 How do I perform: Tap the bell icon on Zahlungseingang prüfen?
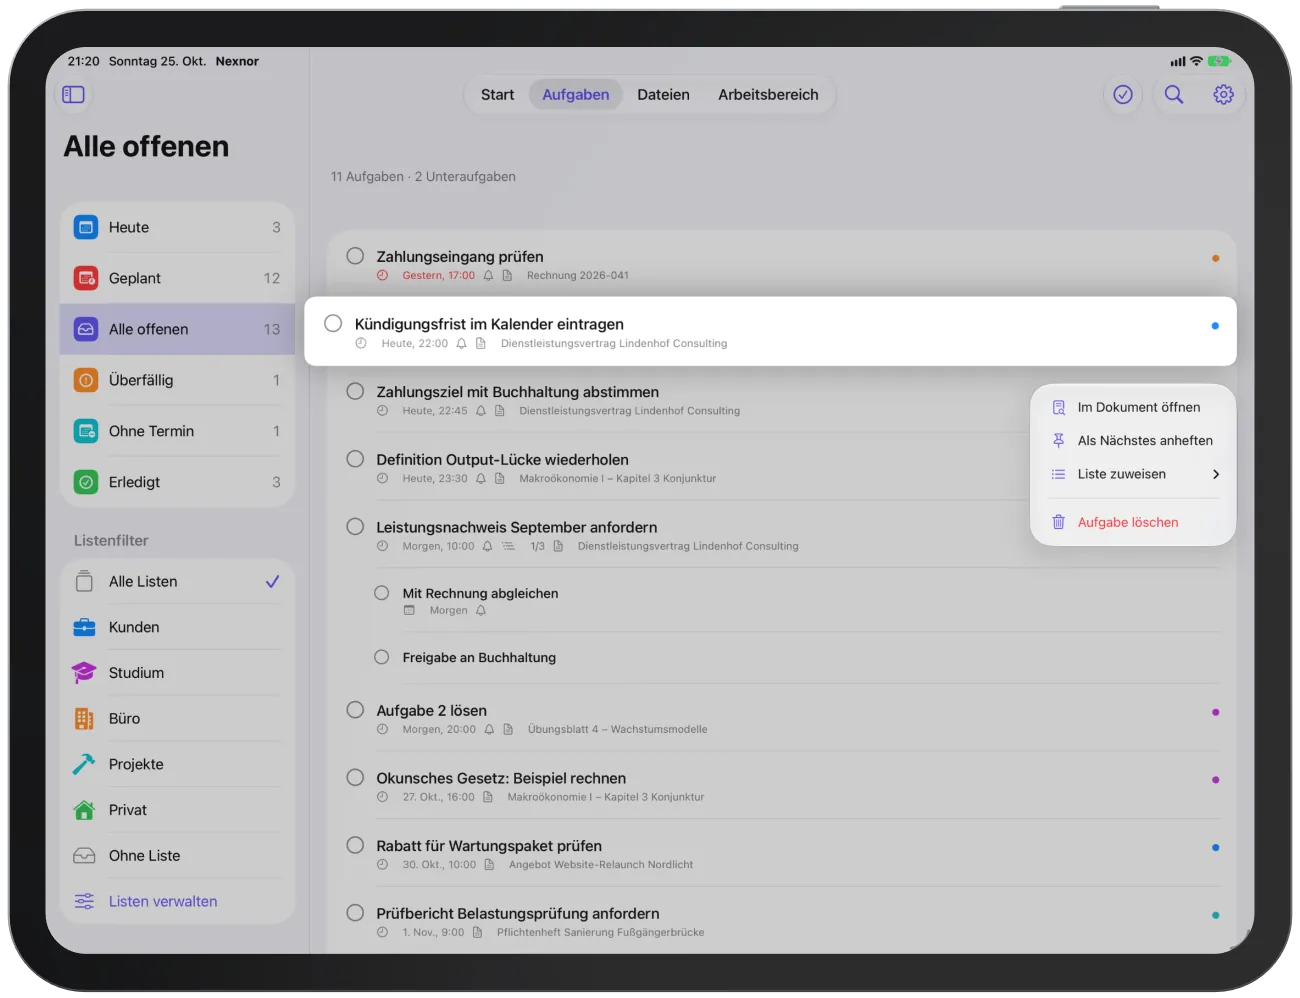click(488, 276)
